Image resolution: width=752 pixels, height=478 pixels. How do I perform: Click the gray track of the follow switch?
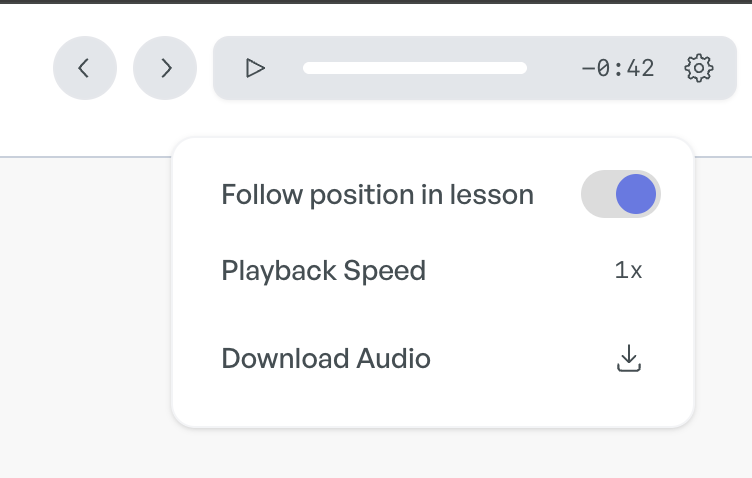[x=598, y=194]
